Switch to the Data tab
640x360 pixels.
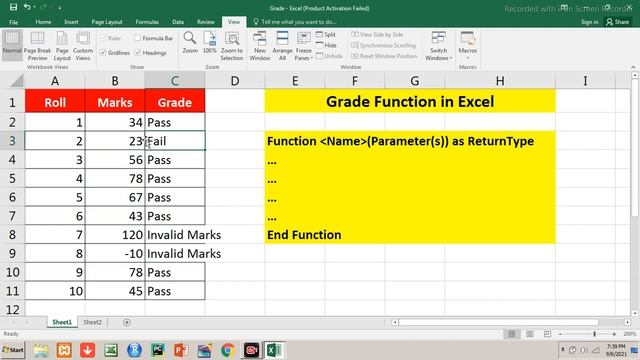[x=178, y=22]
